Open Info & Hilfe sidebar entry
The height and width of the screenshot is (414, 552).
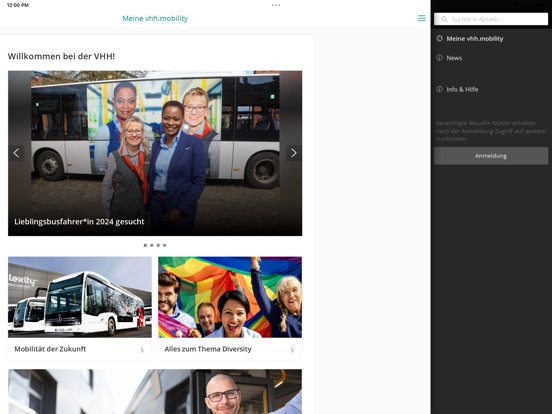[462, 89]
